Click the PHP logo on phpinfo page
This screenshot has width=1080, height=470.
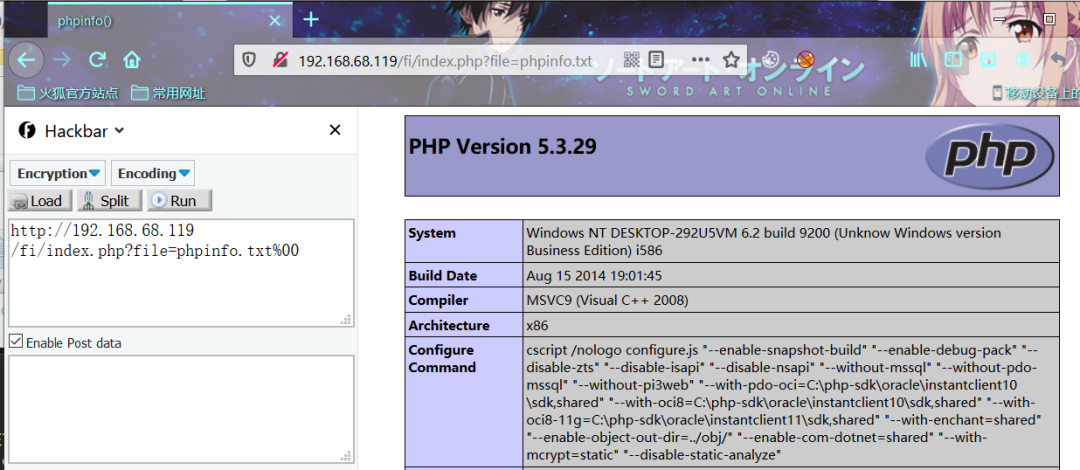tap(989, 155)
